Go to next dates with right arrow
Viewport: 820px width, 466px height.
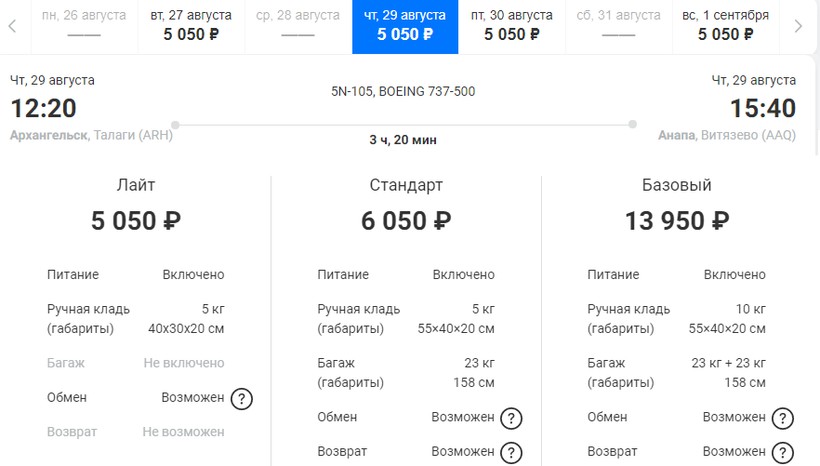pyautogui.click(x=798, y=26)
